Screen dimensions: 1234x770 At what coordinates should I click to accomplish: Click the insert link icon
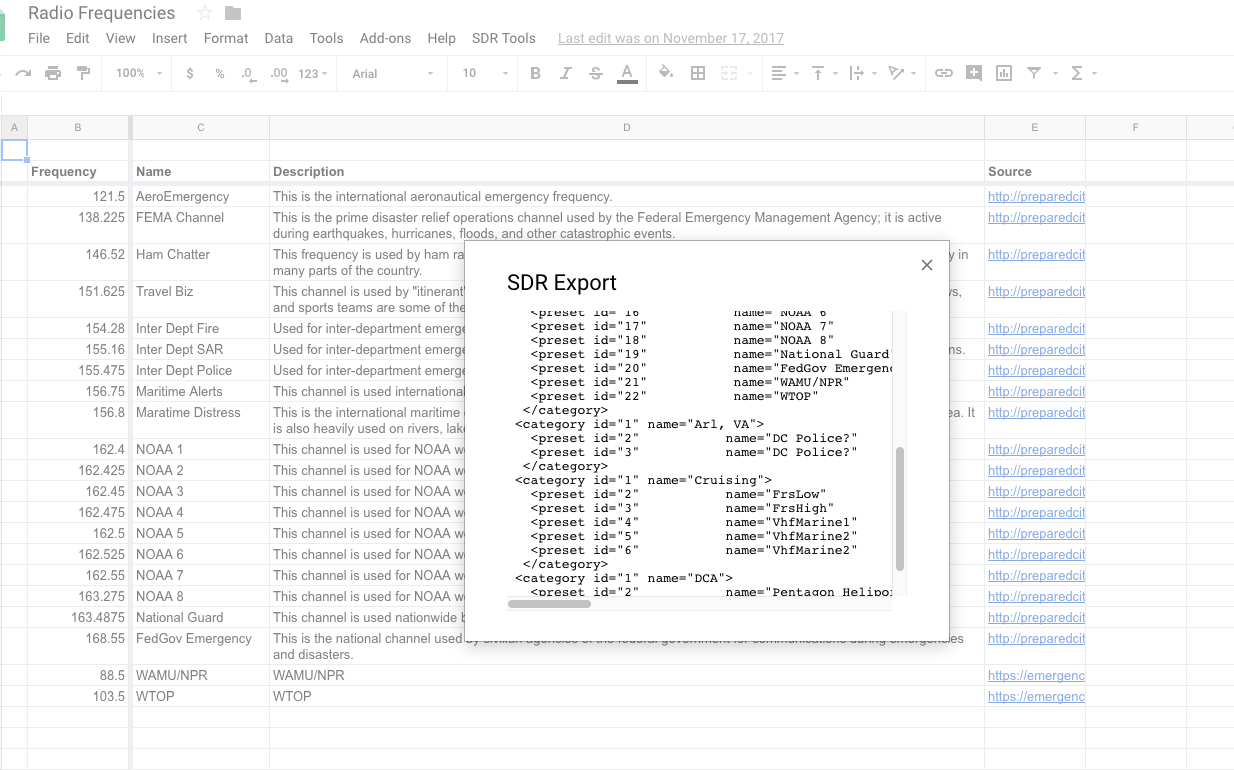pos(943,73)
